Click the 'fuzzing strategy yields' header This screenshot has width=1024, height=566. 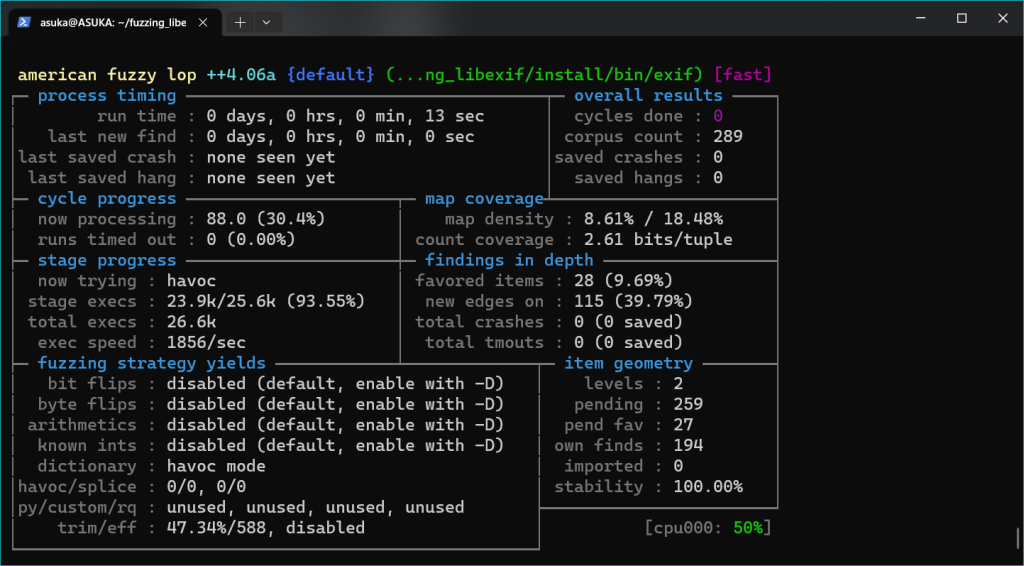152,363
